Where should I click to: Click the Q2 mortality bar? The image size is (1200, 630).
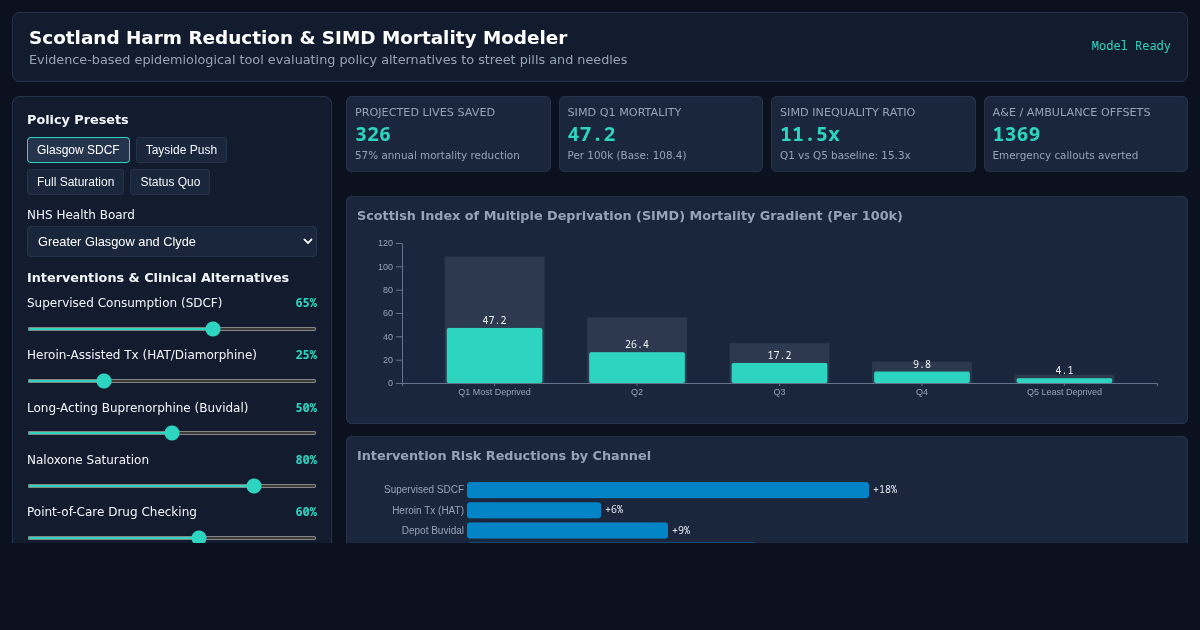[637, 367]
